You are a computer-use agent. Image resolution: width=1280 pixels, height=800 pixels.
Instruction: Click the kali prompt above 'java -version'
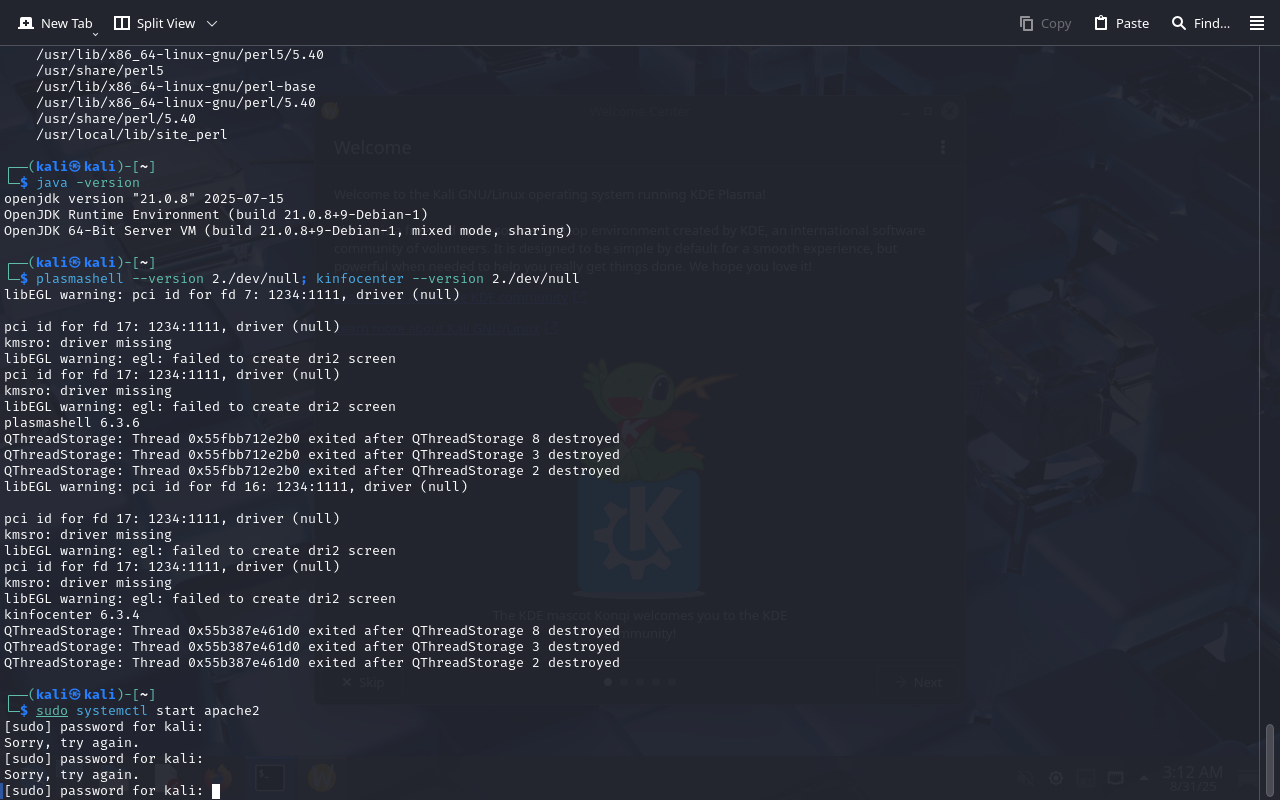[80, 166]
